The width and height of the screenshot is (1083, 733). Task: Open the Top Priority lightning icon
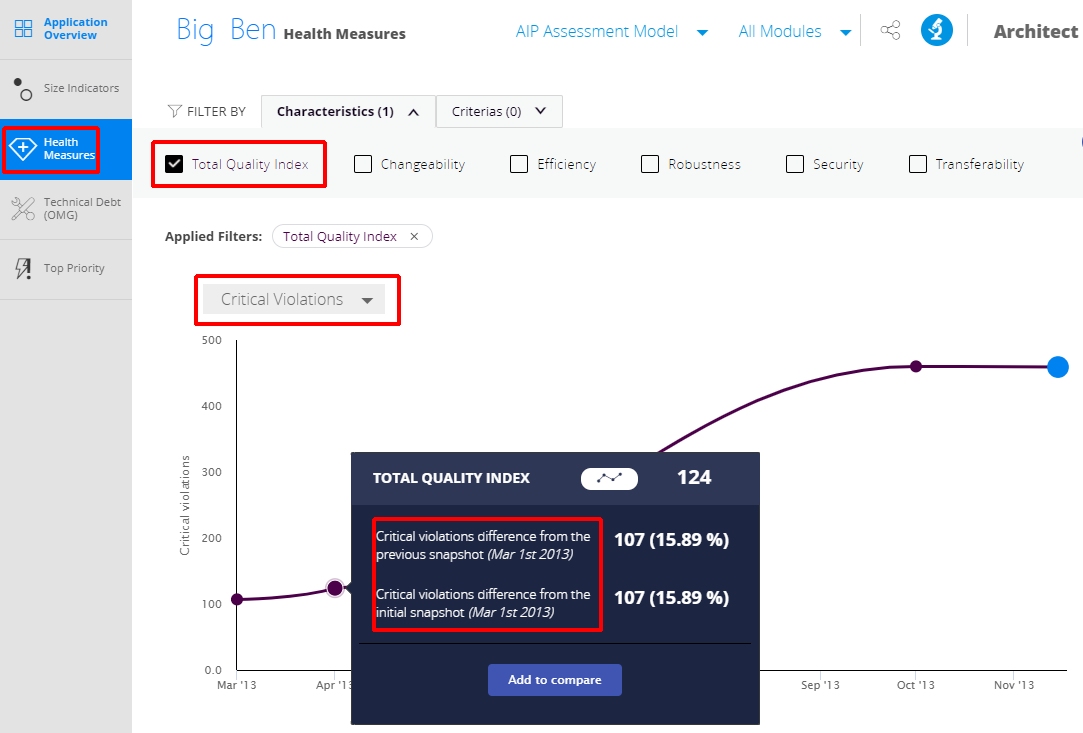pos(23,268)
